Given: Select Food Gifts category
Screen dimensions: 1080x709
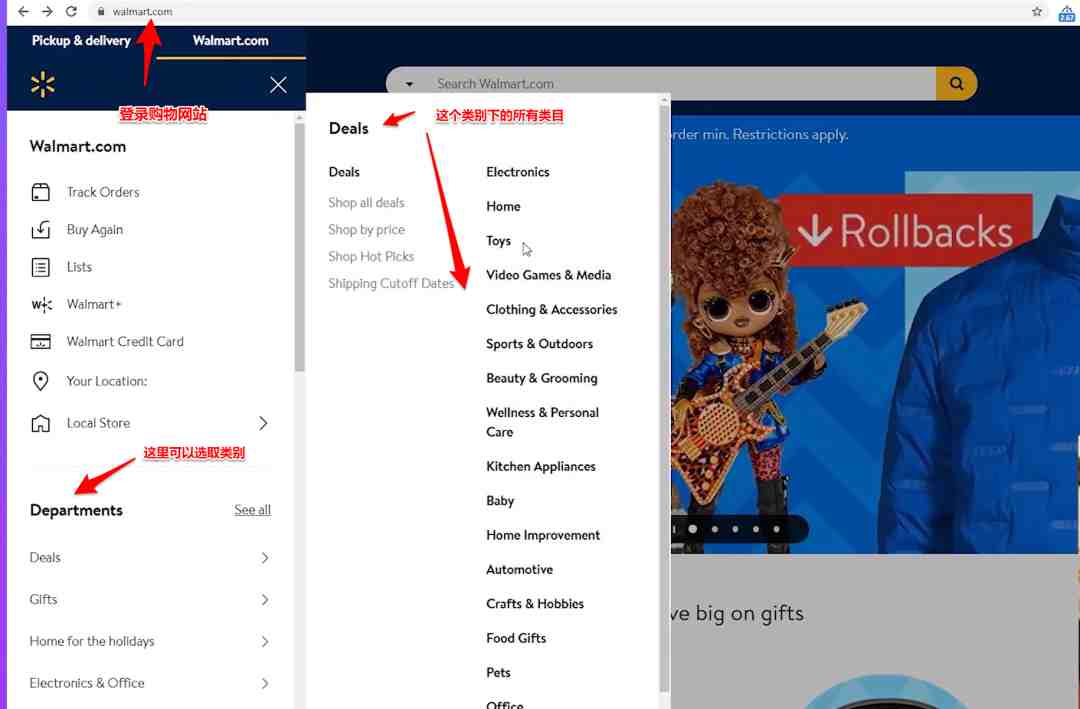Looking at the screenshot, I should click(x=516, y=639).
